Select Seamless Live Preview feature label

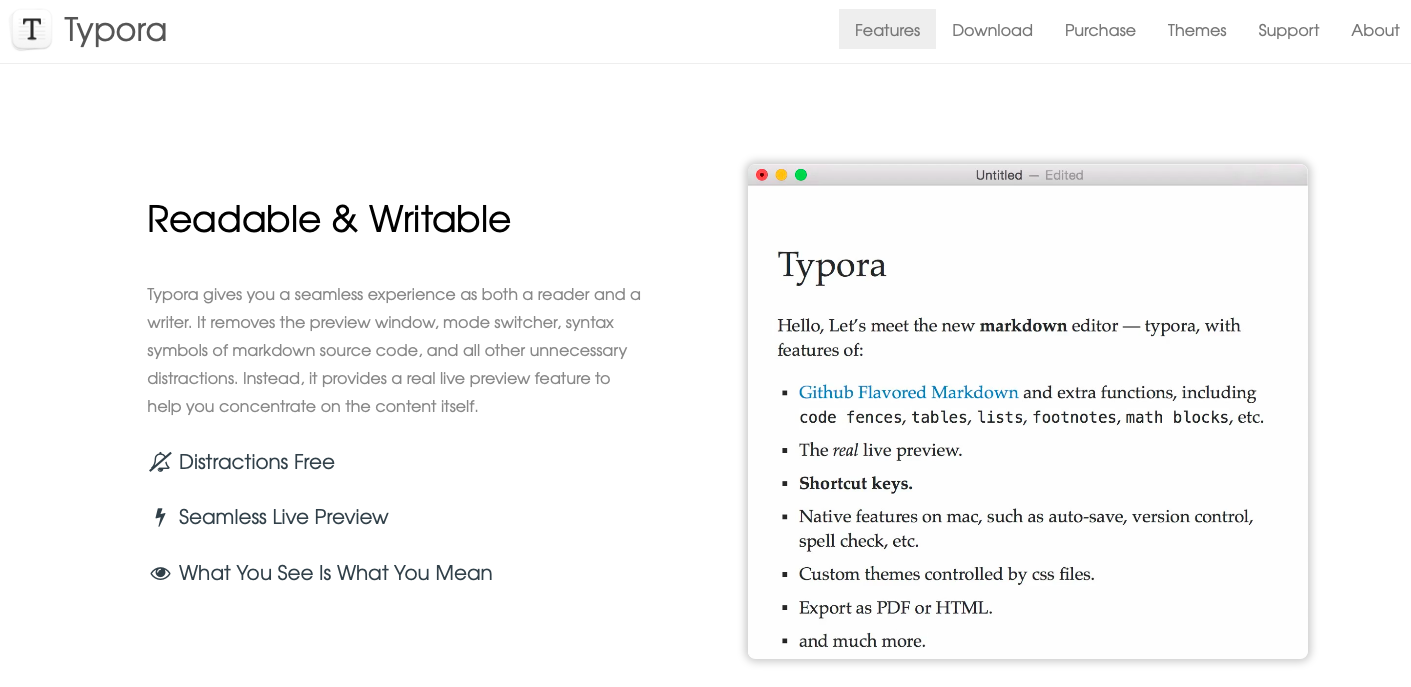283,517
